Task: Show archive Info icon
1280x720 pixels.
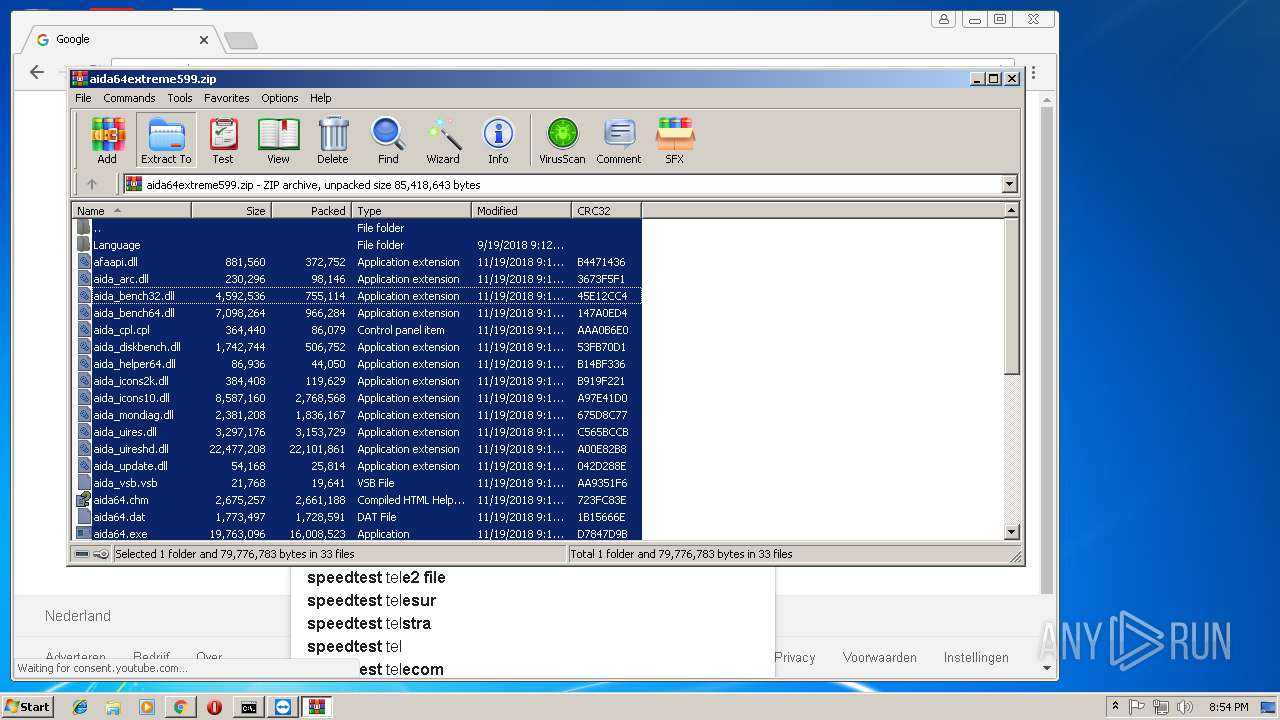Action: [x=498, y=140]
